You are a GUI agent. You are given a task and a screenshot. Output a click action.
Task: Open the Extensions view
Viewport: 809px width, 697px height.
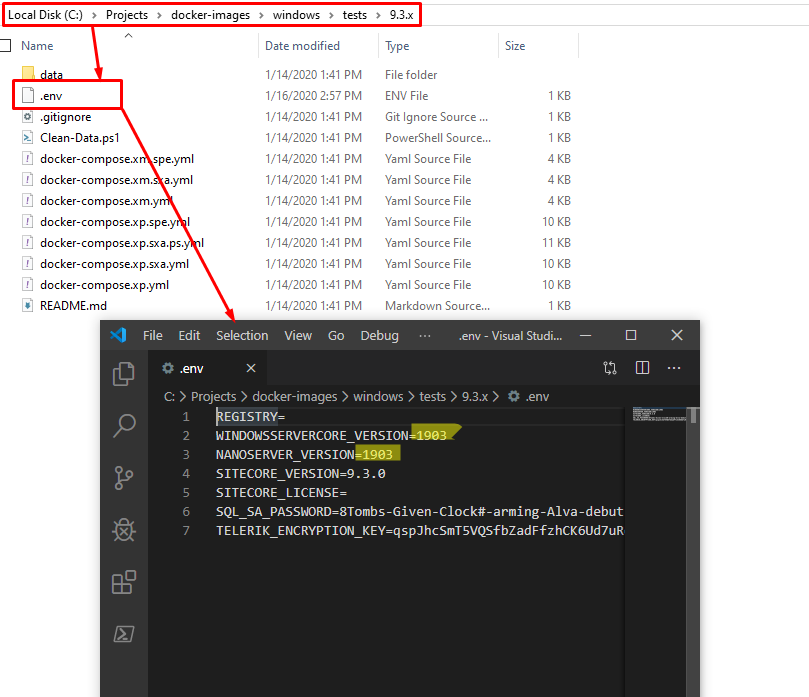(x=124, y=582)
